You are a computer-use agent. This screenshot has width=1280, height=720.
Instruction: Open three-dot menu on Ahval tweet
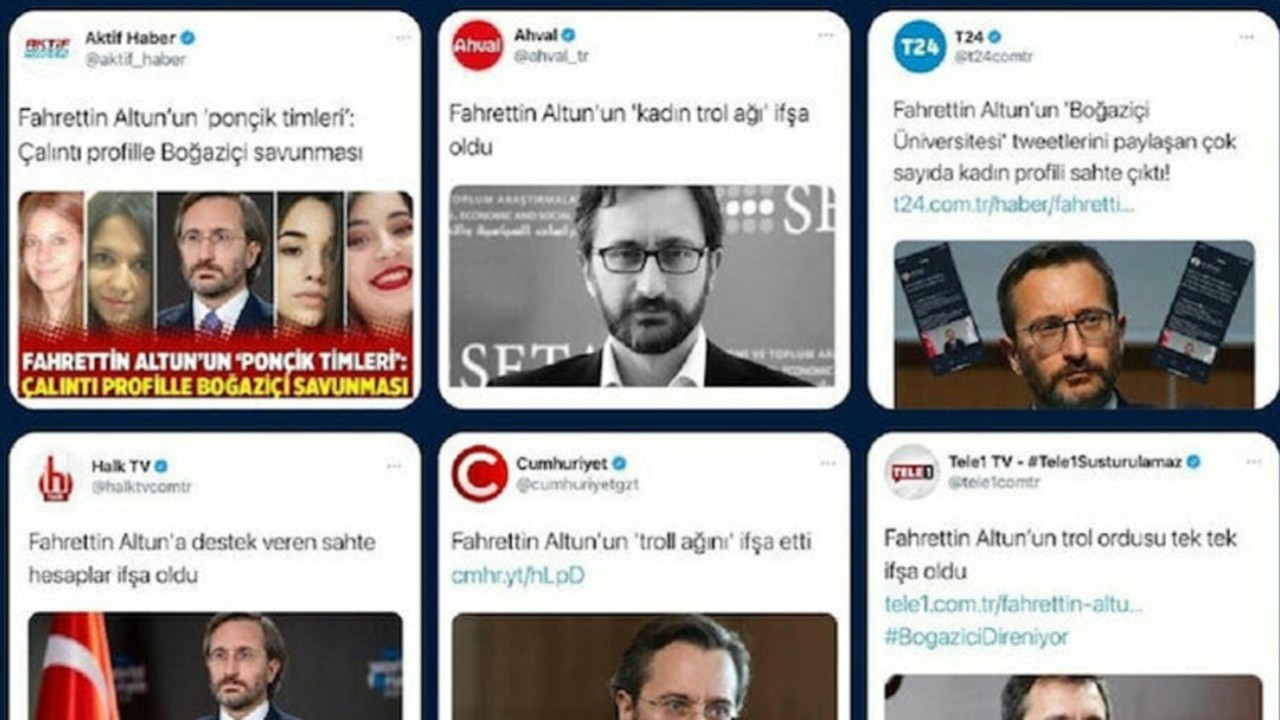point(826,35)
